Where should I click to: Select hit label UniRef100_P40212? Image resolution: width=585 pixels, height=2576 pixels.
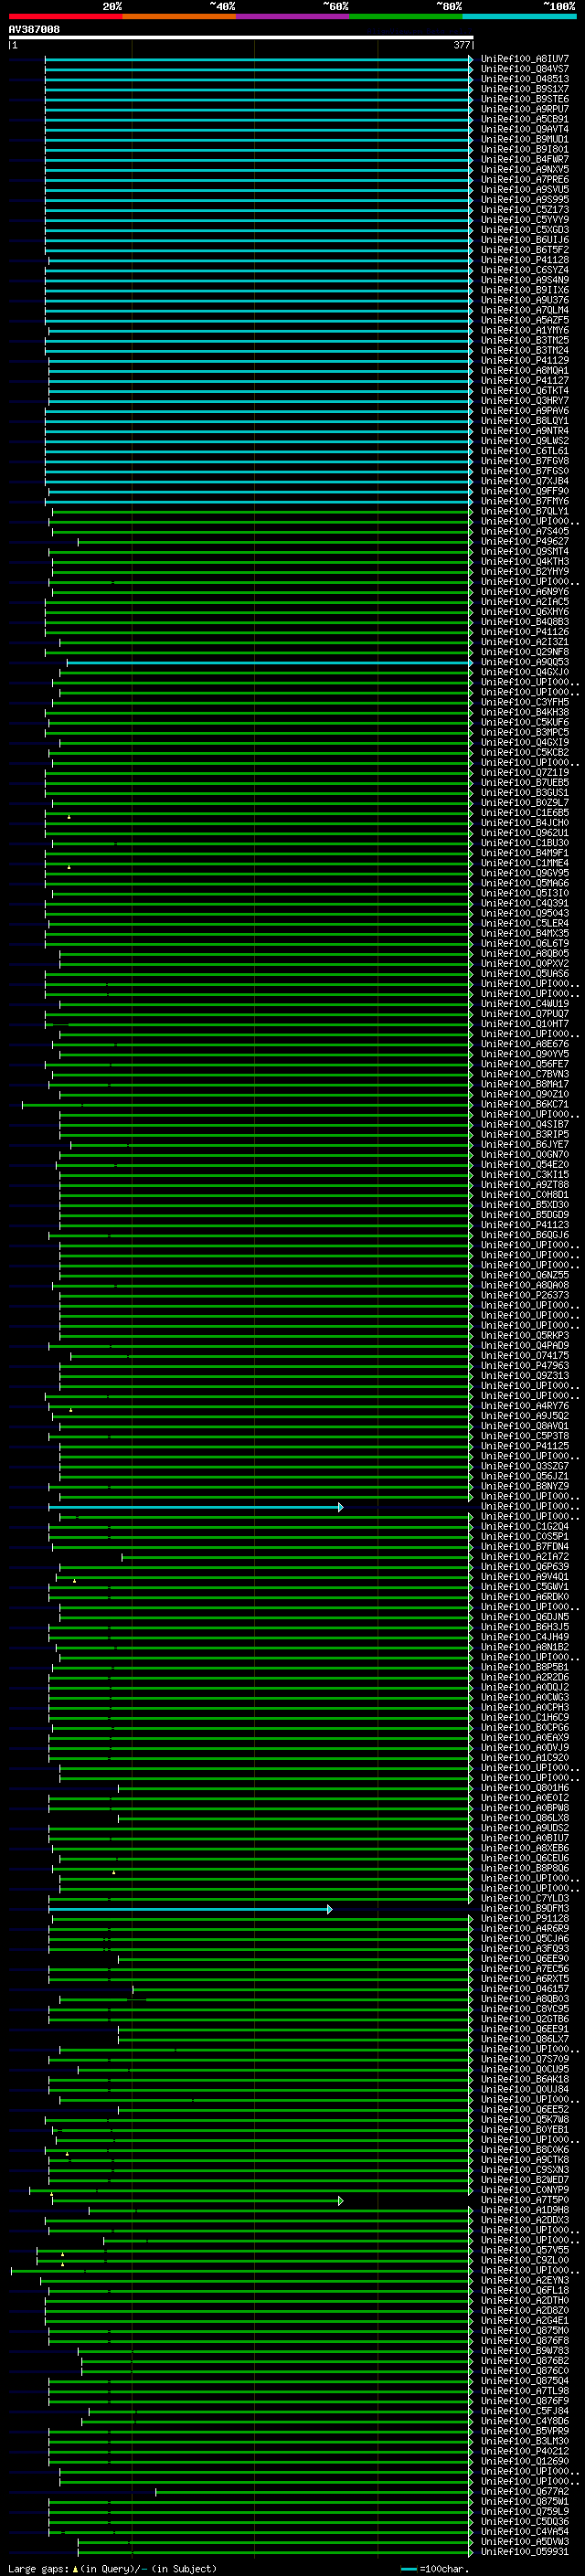[x=525, y=2452]
